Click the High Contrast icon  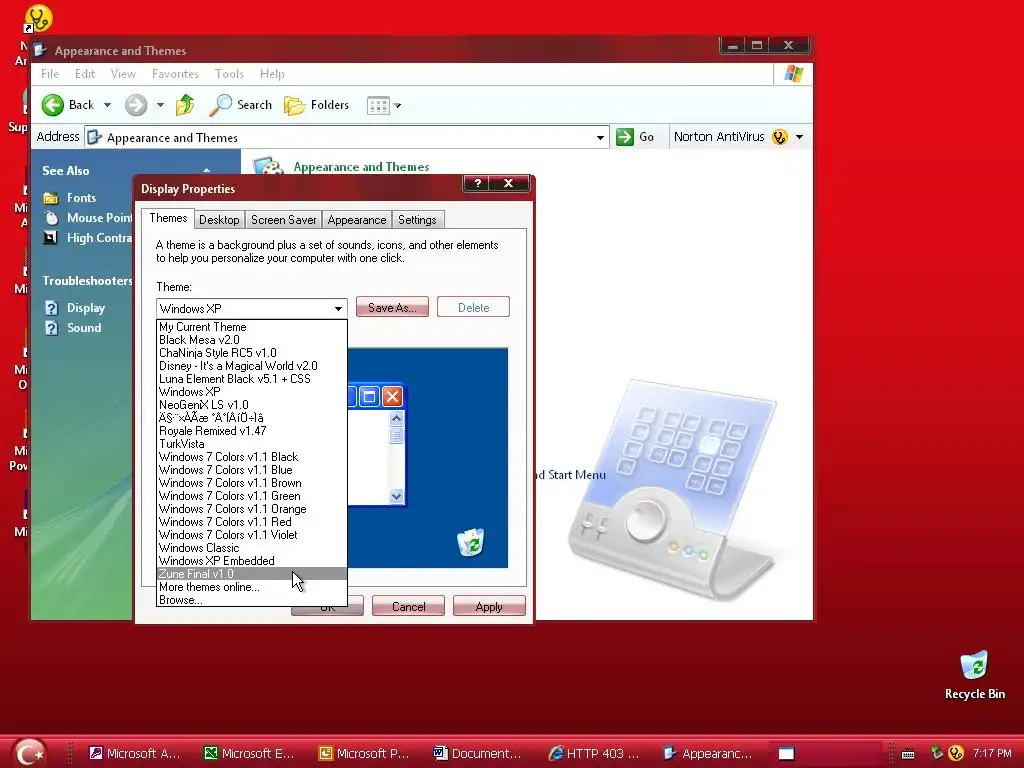(x=51, y=238)
